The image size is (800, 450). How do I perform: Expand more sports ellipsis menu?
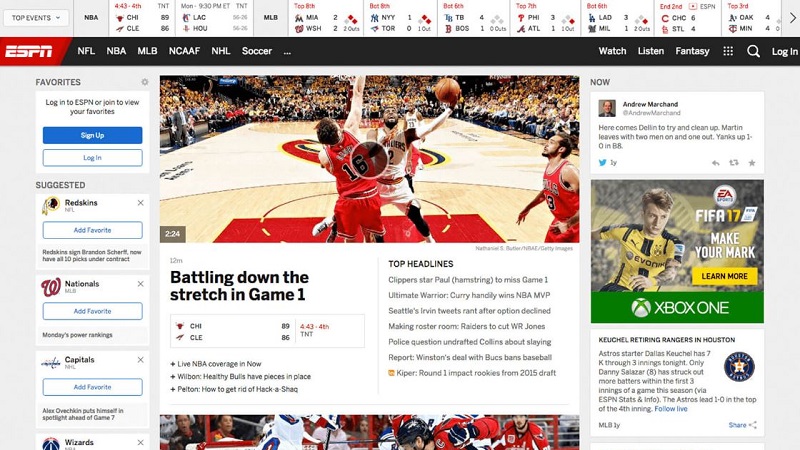287,52
